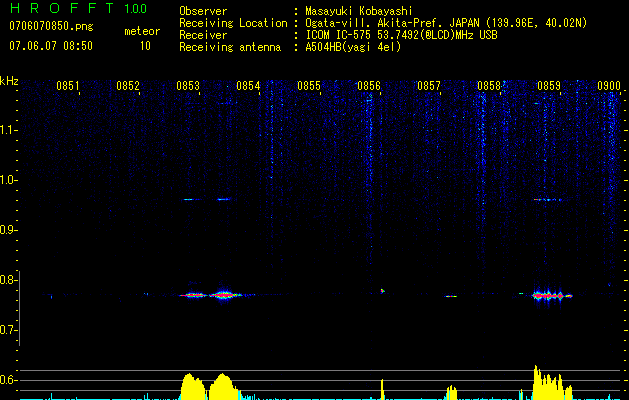Click the Receiver label
This screenshot has height=400, width=629.
coord(203,35)
